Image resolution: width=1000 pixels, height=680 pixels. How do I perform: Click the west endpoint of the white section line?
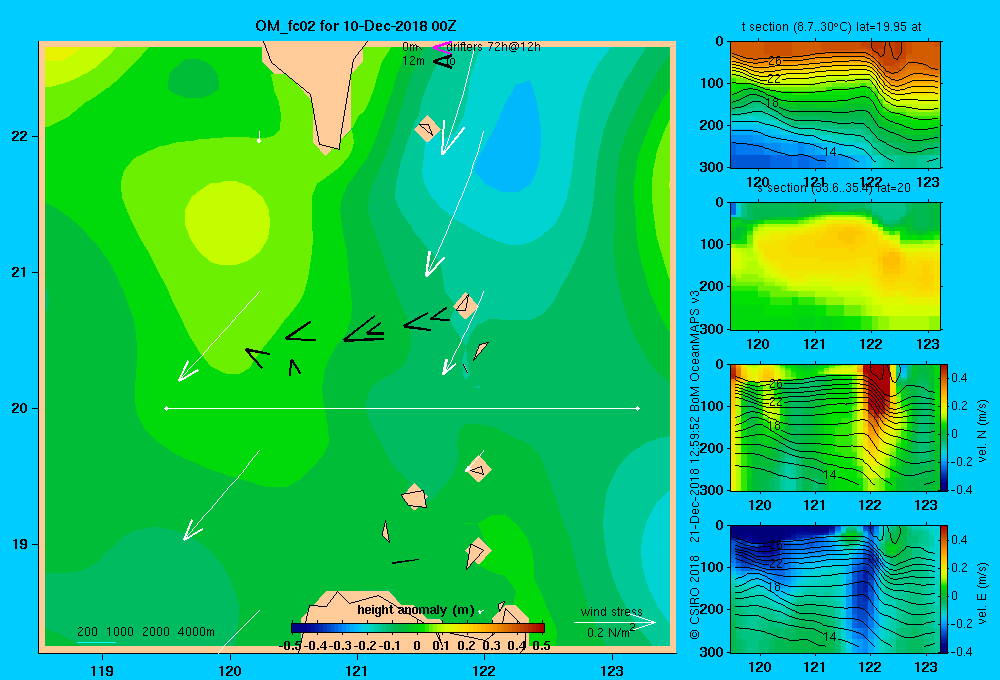[166, 408]
